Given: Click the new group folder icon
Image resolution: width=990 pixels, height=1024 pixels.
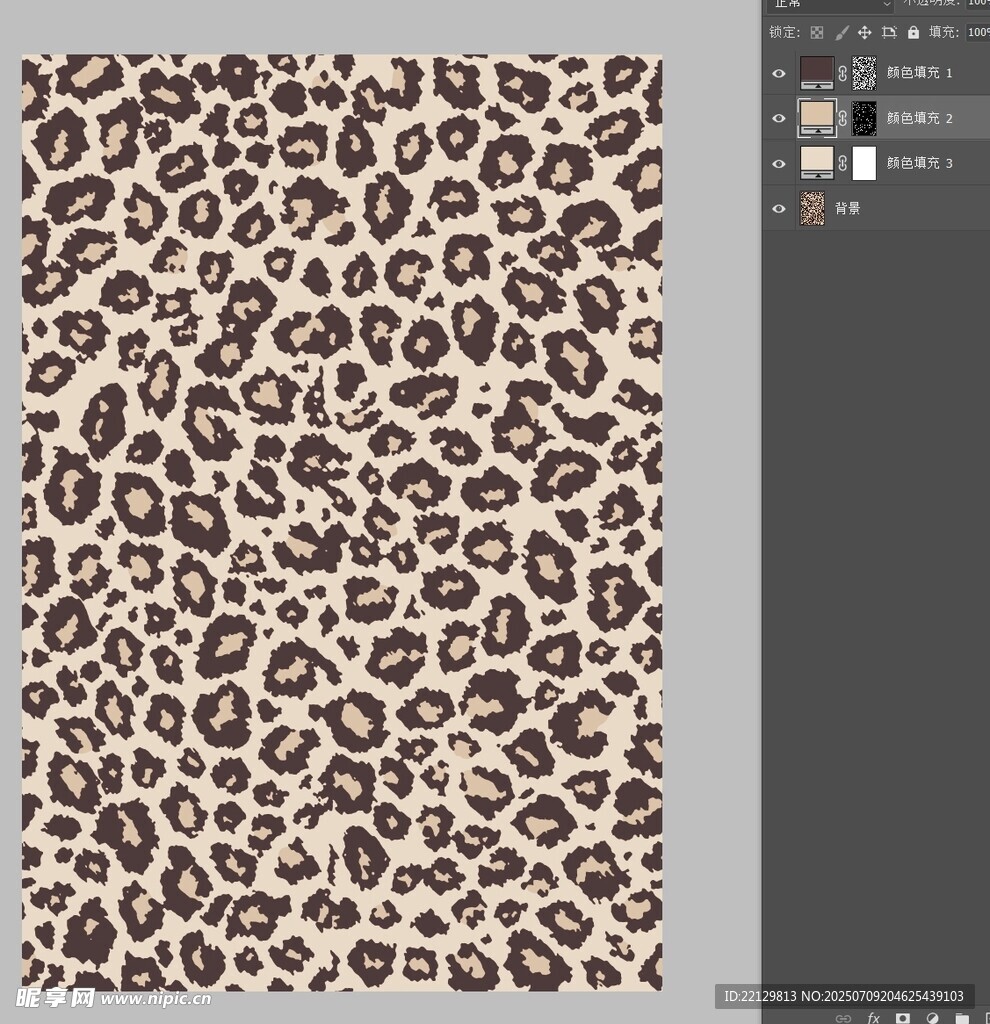Looking at the screenshot, I should 961,1017.
